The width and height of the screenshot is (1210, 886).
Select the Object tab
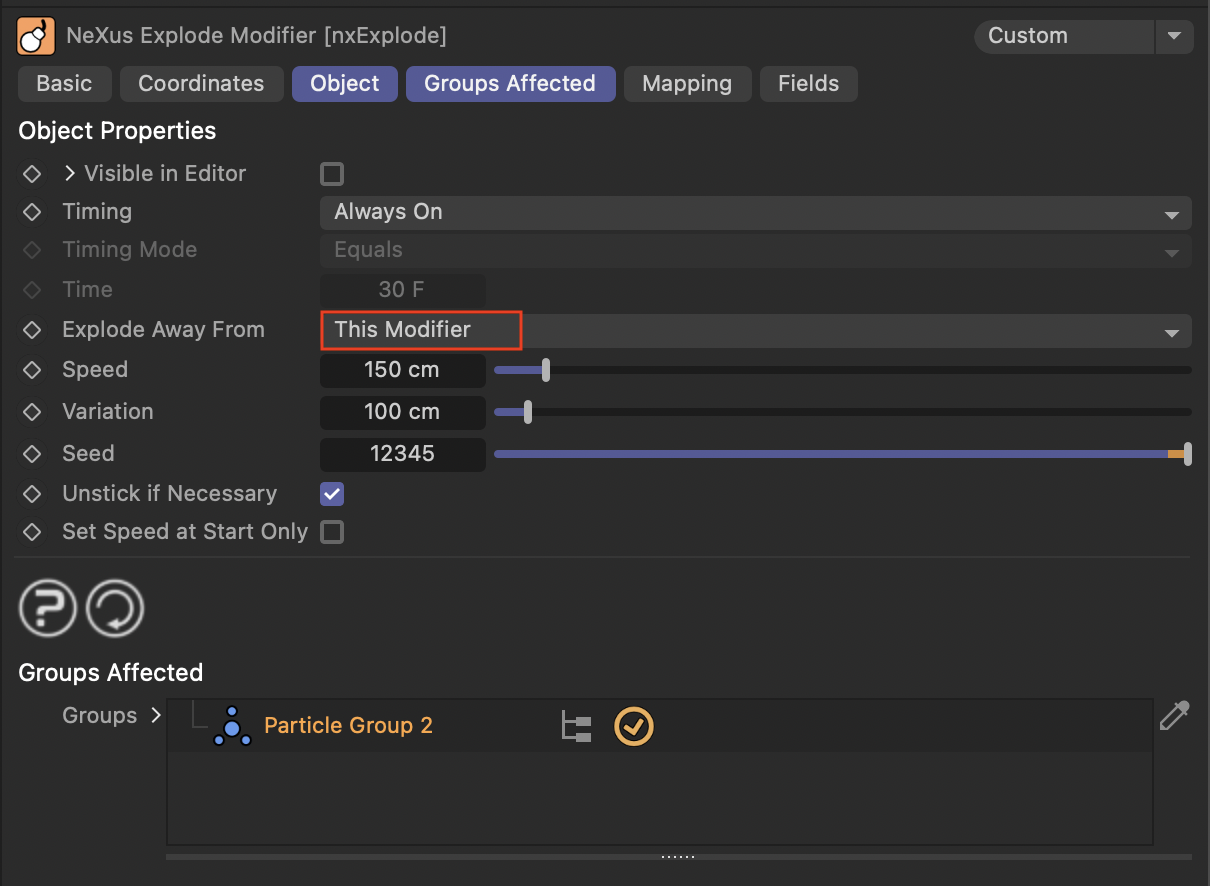point(345,84)
